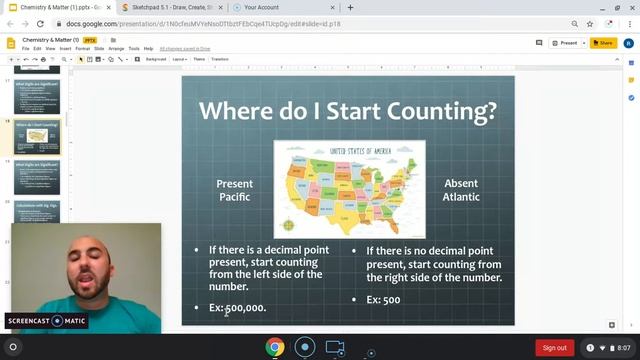Click the Theme button
The height and width of the screenshot is (360, 640).
199,59
